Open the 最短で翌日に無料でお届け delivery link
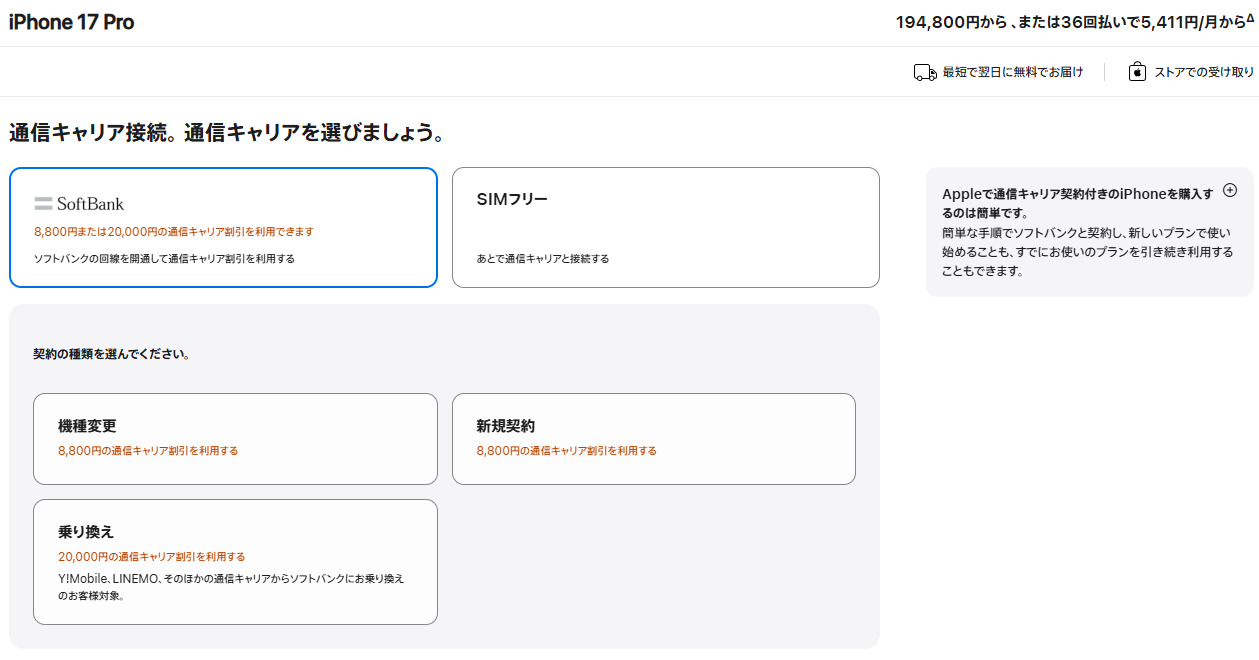The width and height of the screenshot is (1259, 660). [1012, 72]
